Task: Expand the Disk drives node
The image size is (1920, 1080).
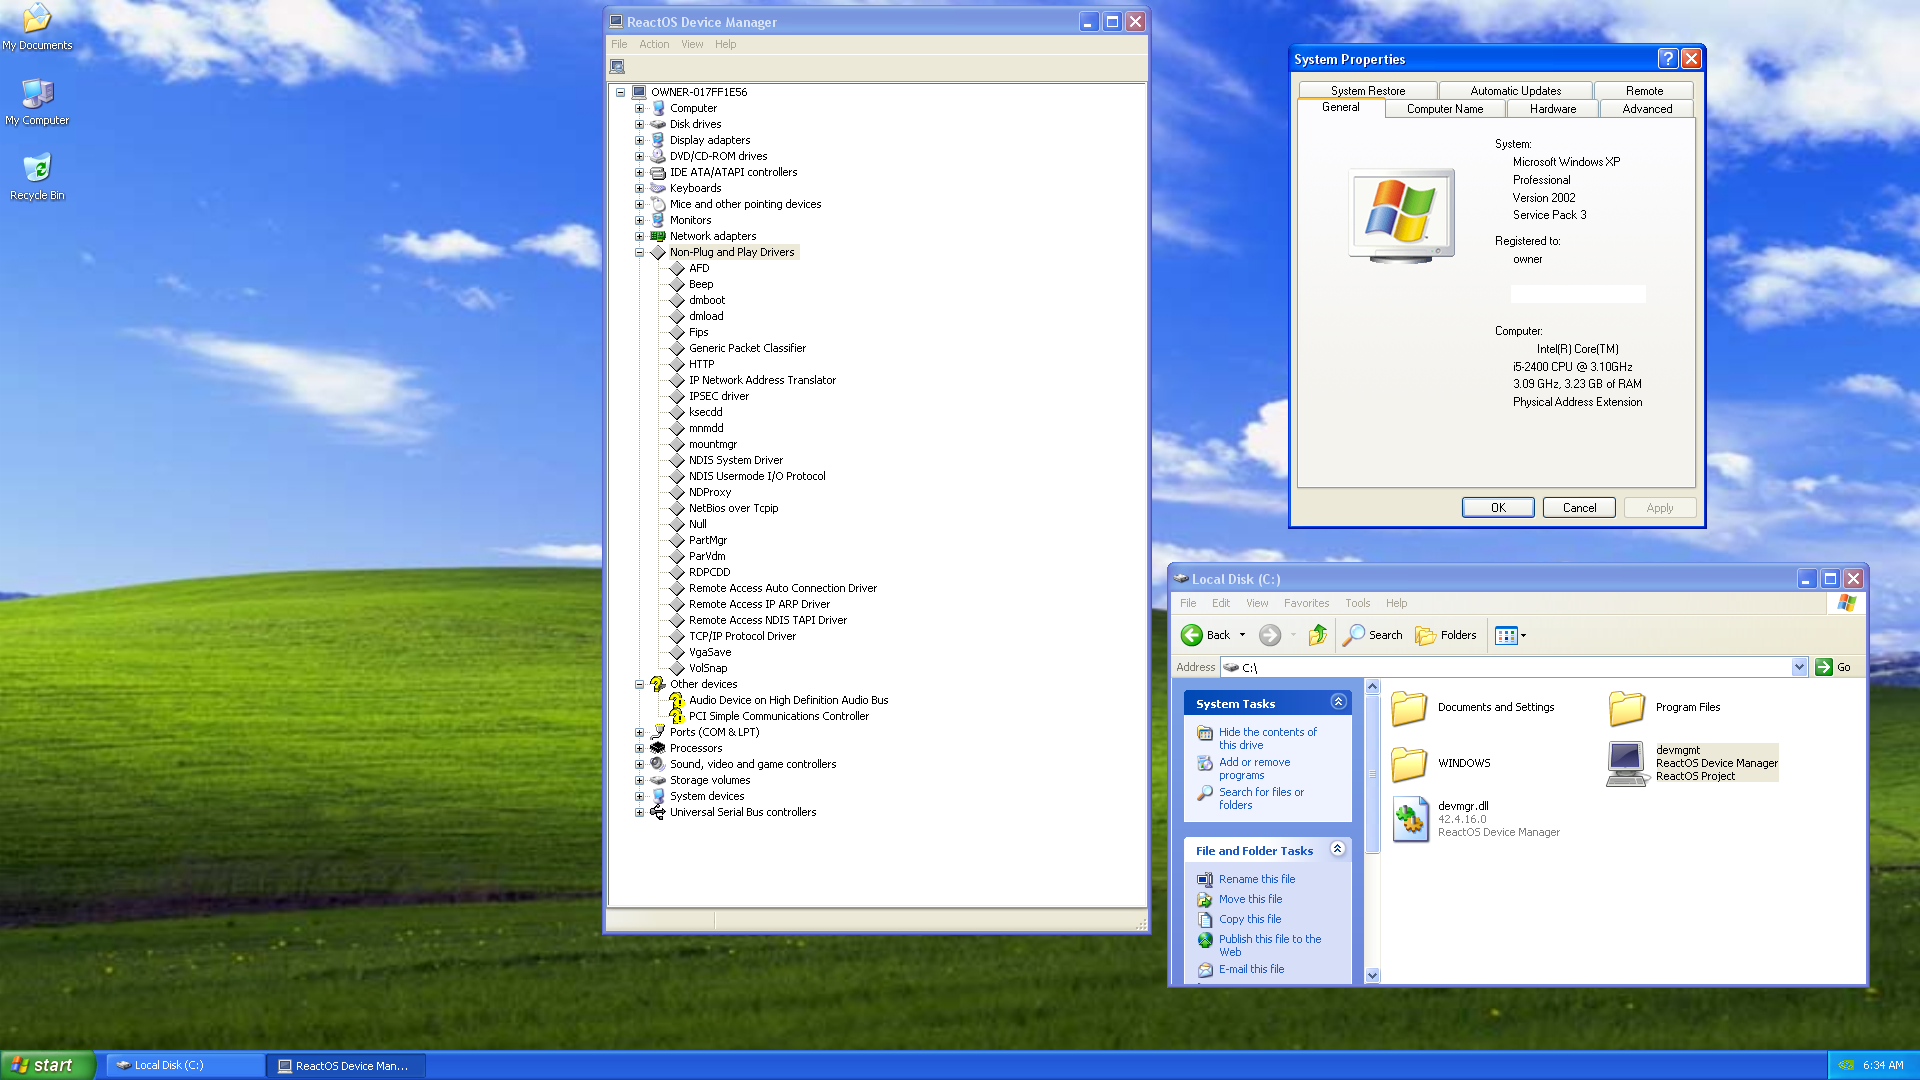Action: coord(639,124)
